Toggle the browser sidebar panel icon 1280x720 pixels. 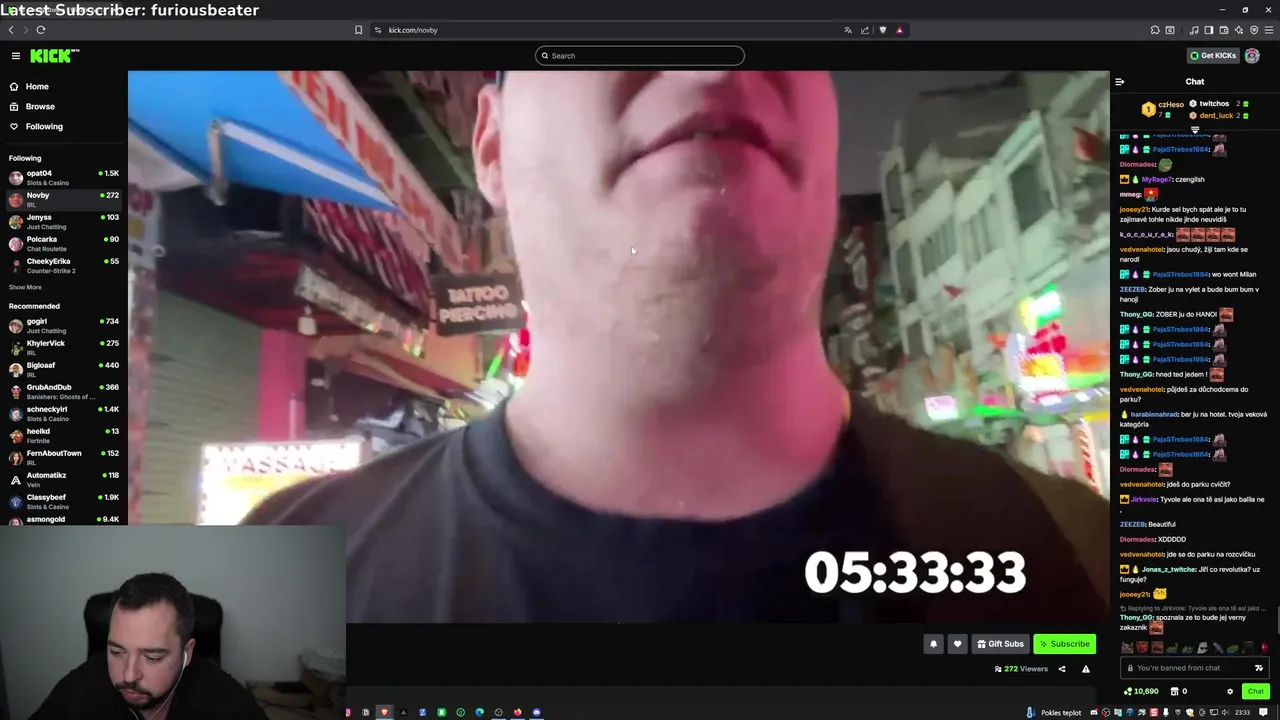(1209, 30)
